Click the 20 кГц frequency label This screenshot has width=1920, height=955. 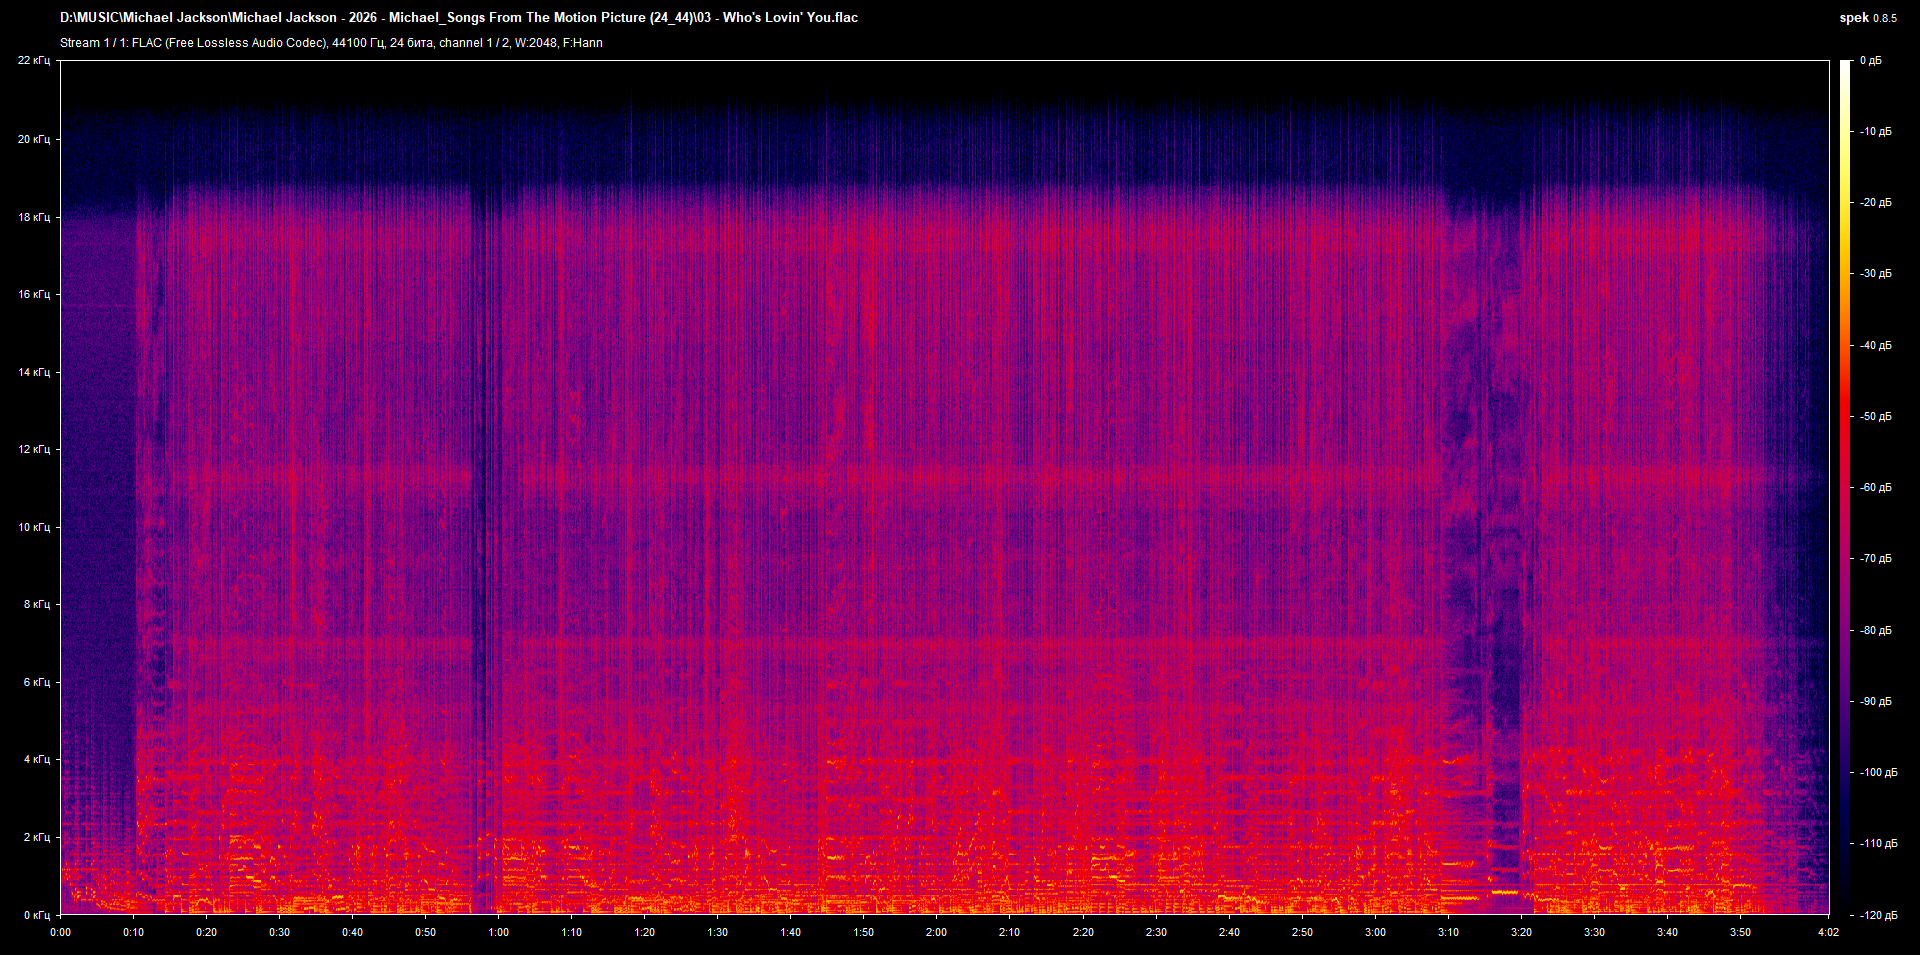[34, 139]
